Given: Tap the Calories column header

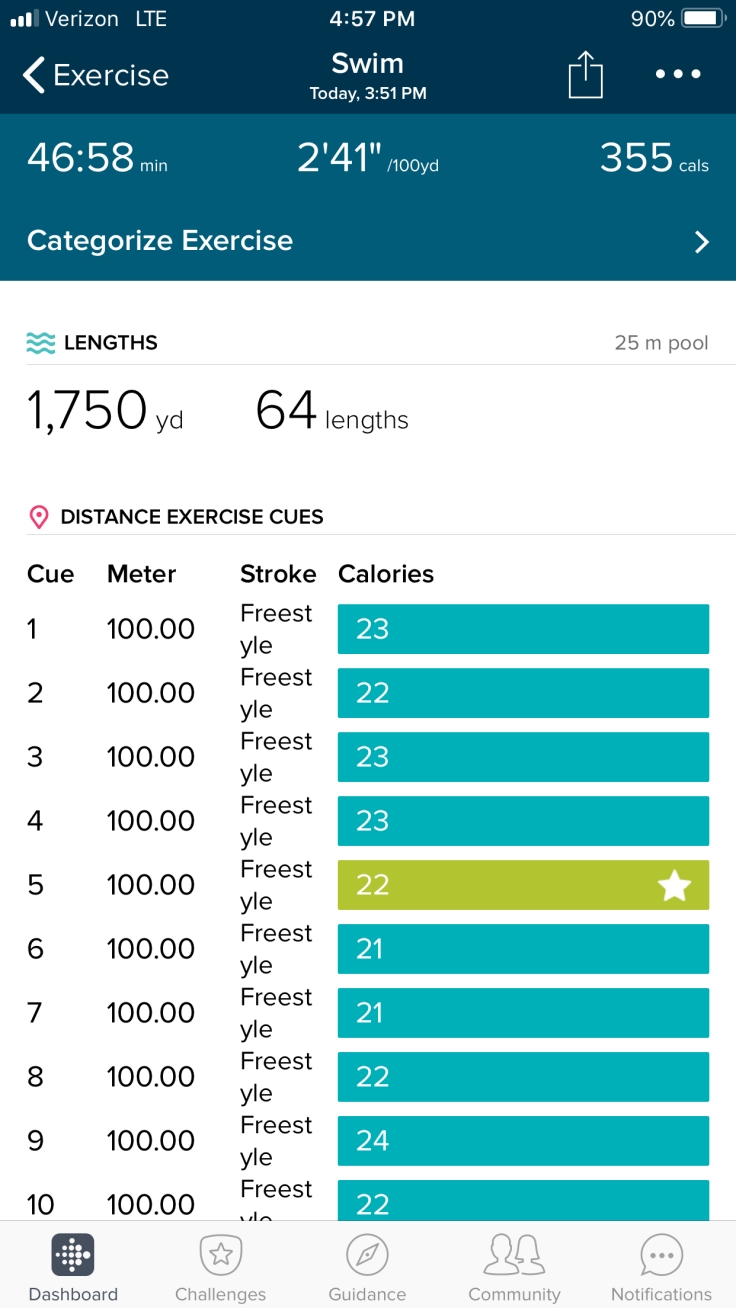Looking at the screenshot, I should (386, 574).
